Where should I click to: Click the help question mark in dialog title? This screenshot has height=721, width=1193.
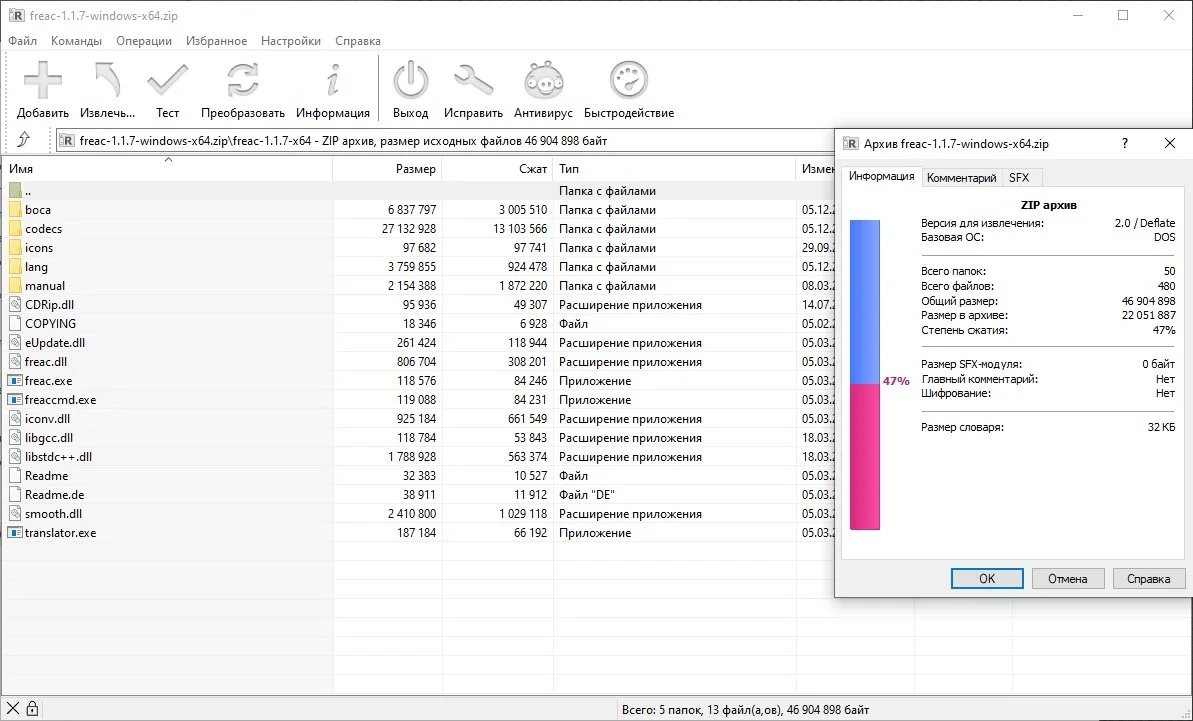point(1125,143)
